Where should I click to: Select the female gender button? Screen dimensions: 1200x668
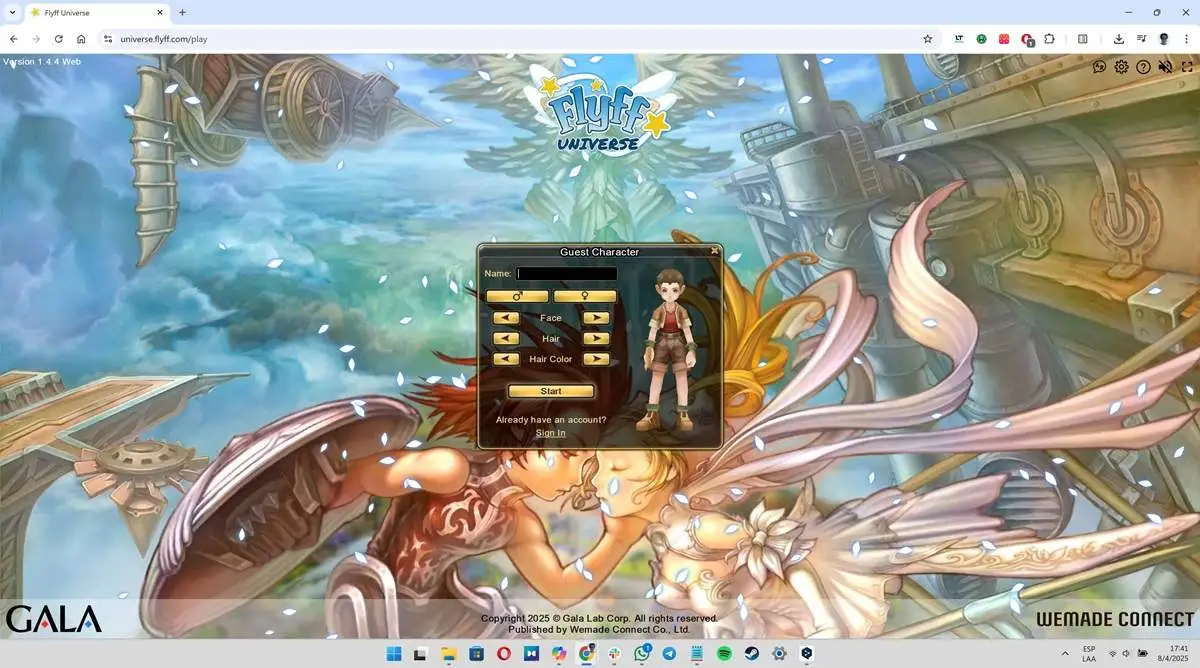click(x=585, y=296)
